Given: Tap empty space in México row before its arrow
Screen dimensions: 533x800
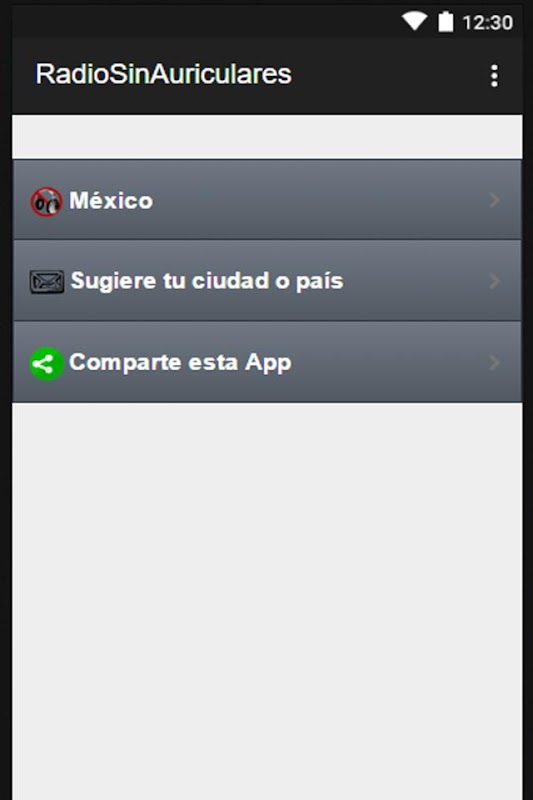Looking at the screenshot, I should 319,200.
